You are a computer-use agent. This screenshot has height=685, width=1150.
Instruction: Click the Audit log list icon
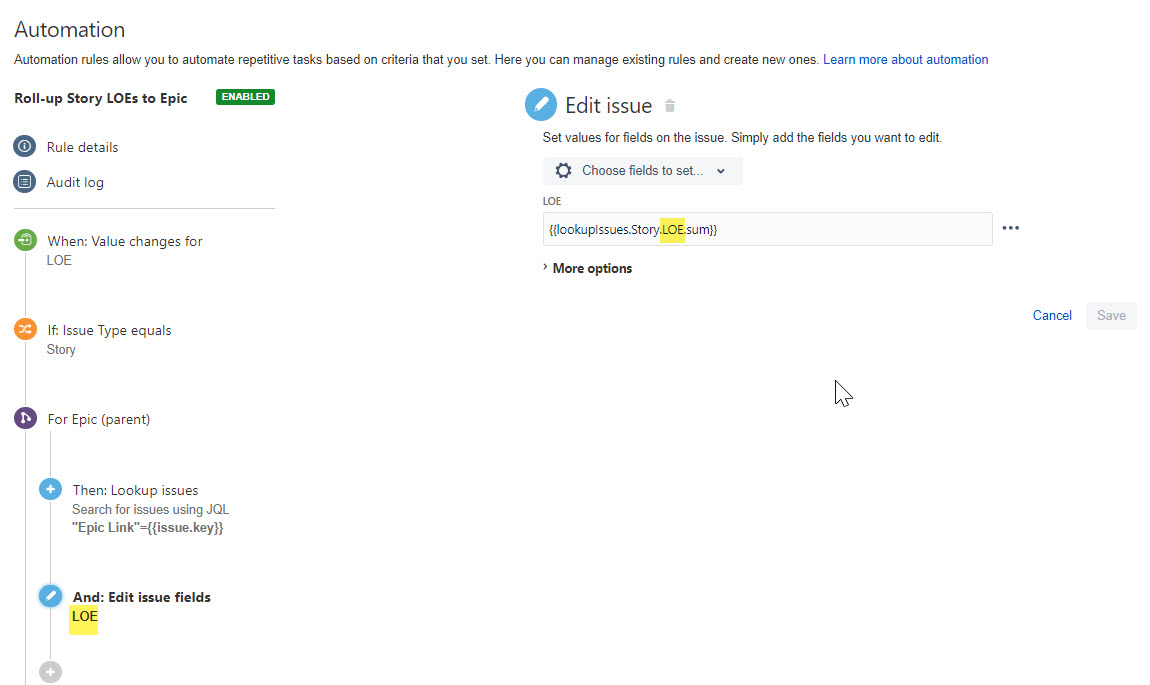tap(24, 182)
